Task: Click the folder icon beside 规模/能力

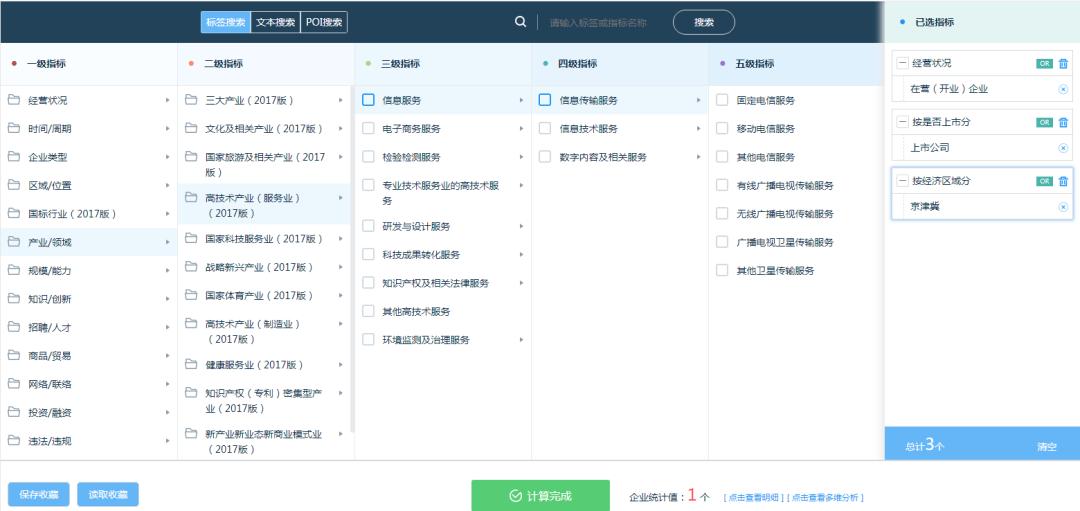Action: [x=14, y=270]
